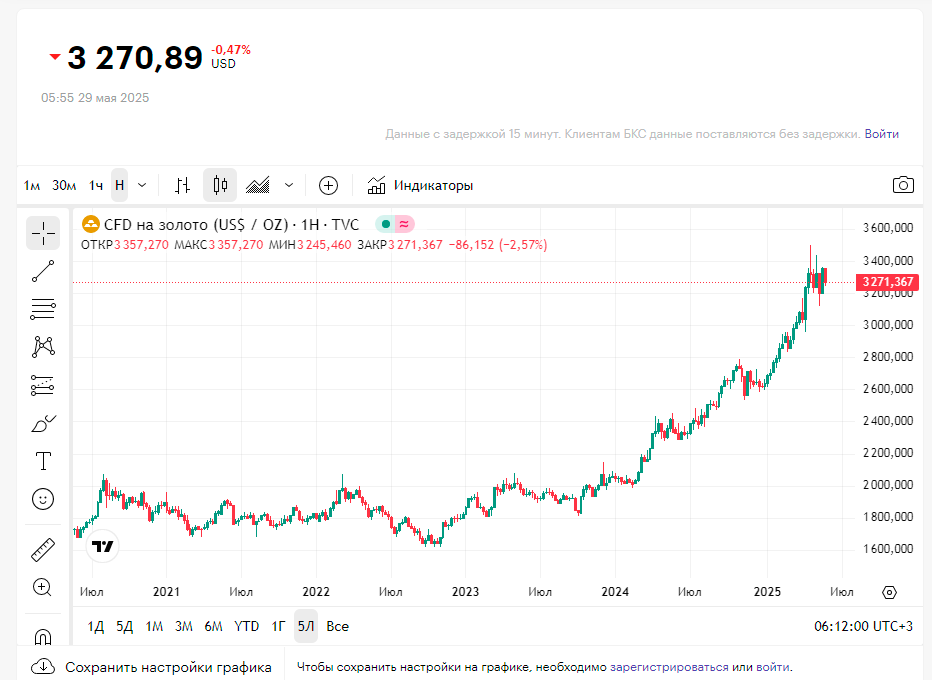Select the ruler measure tool
932x680 pixels.
(43, 549)
